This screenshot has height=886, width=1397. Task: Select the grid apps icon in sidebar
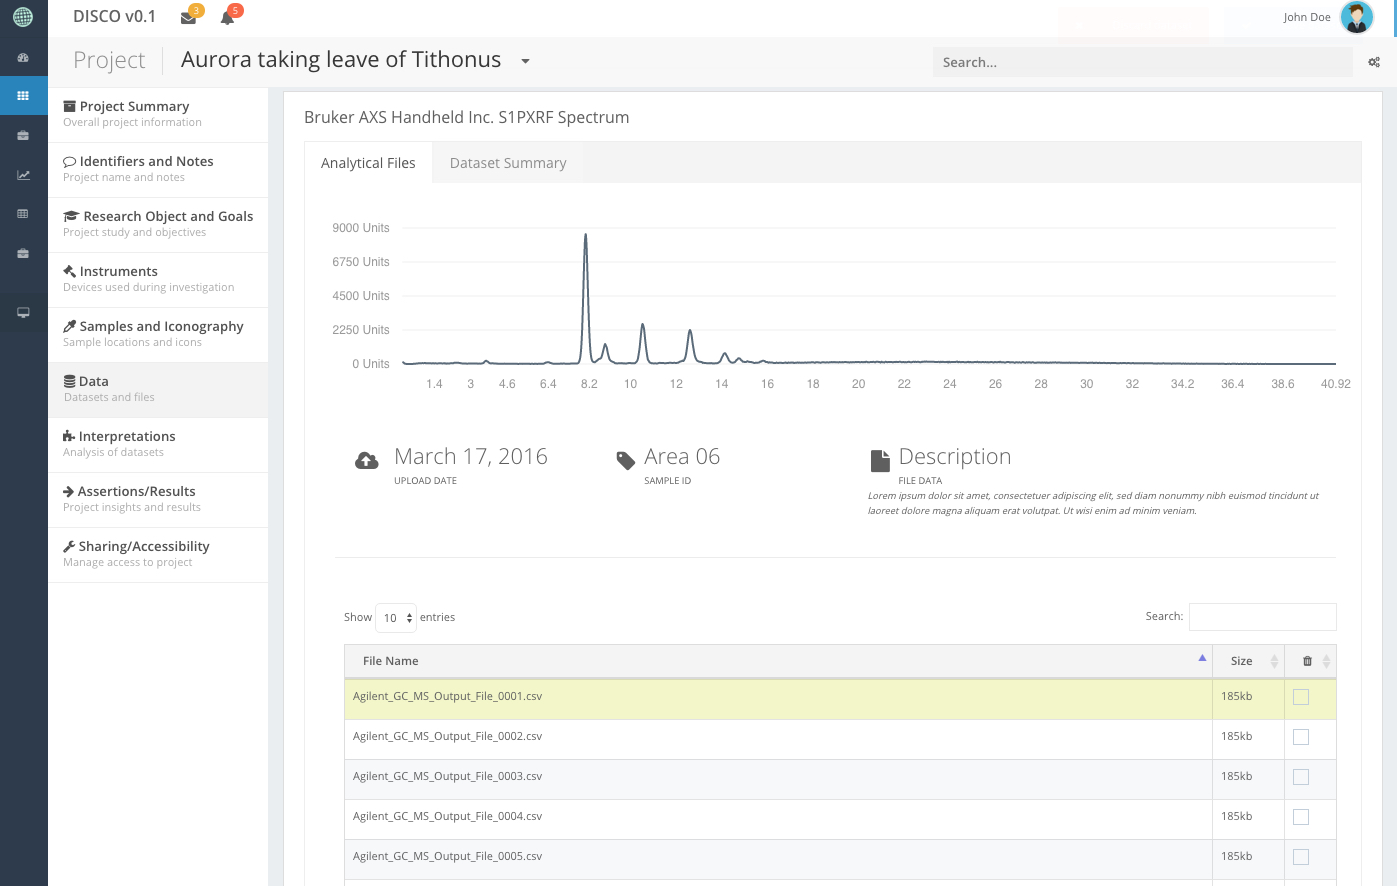[x=23, y=96]
